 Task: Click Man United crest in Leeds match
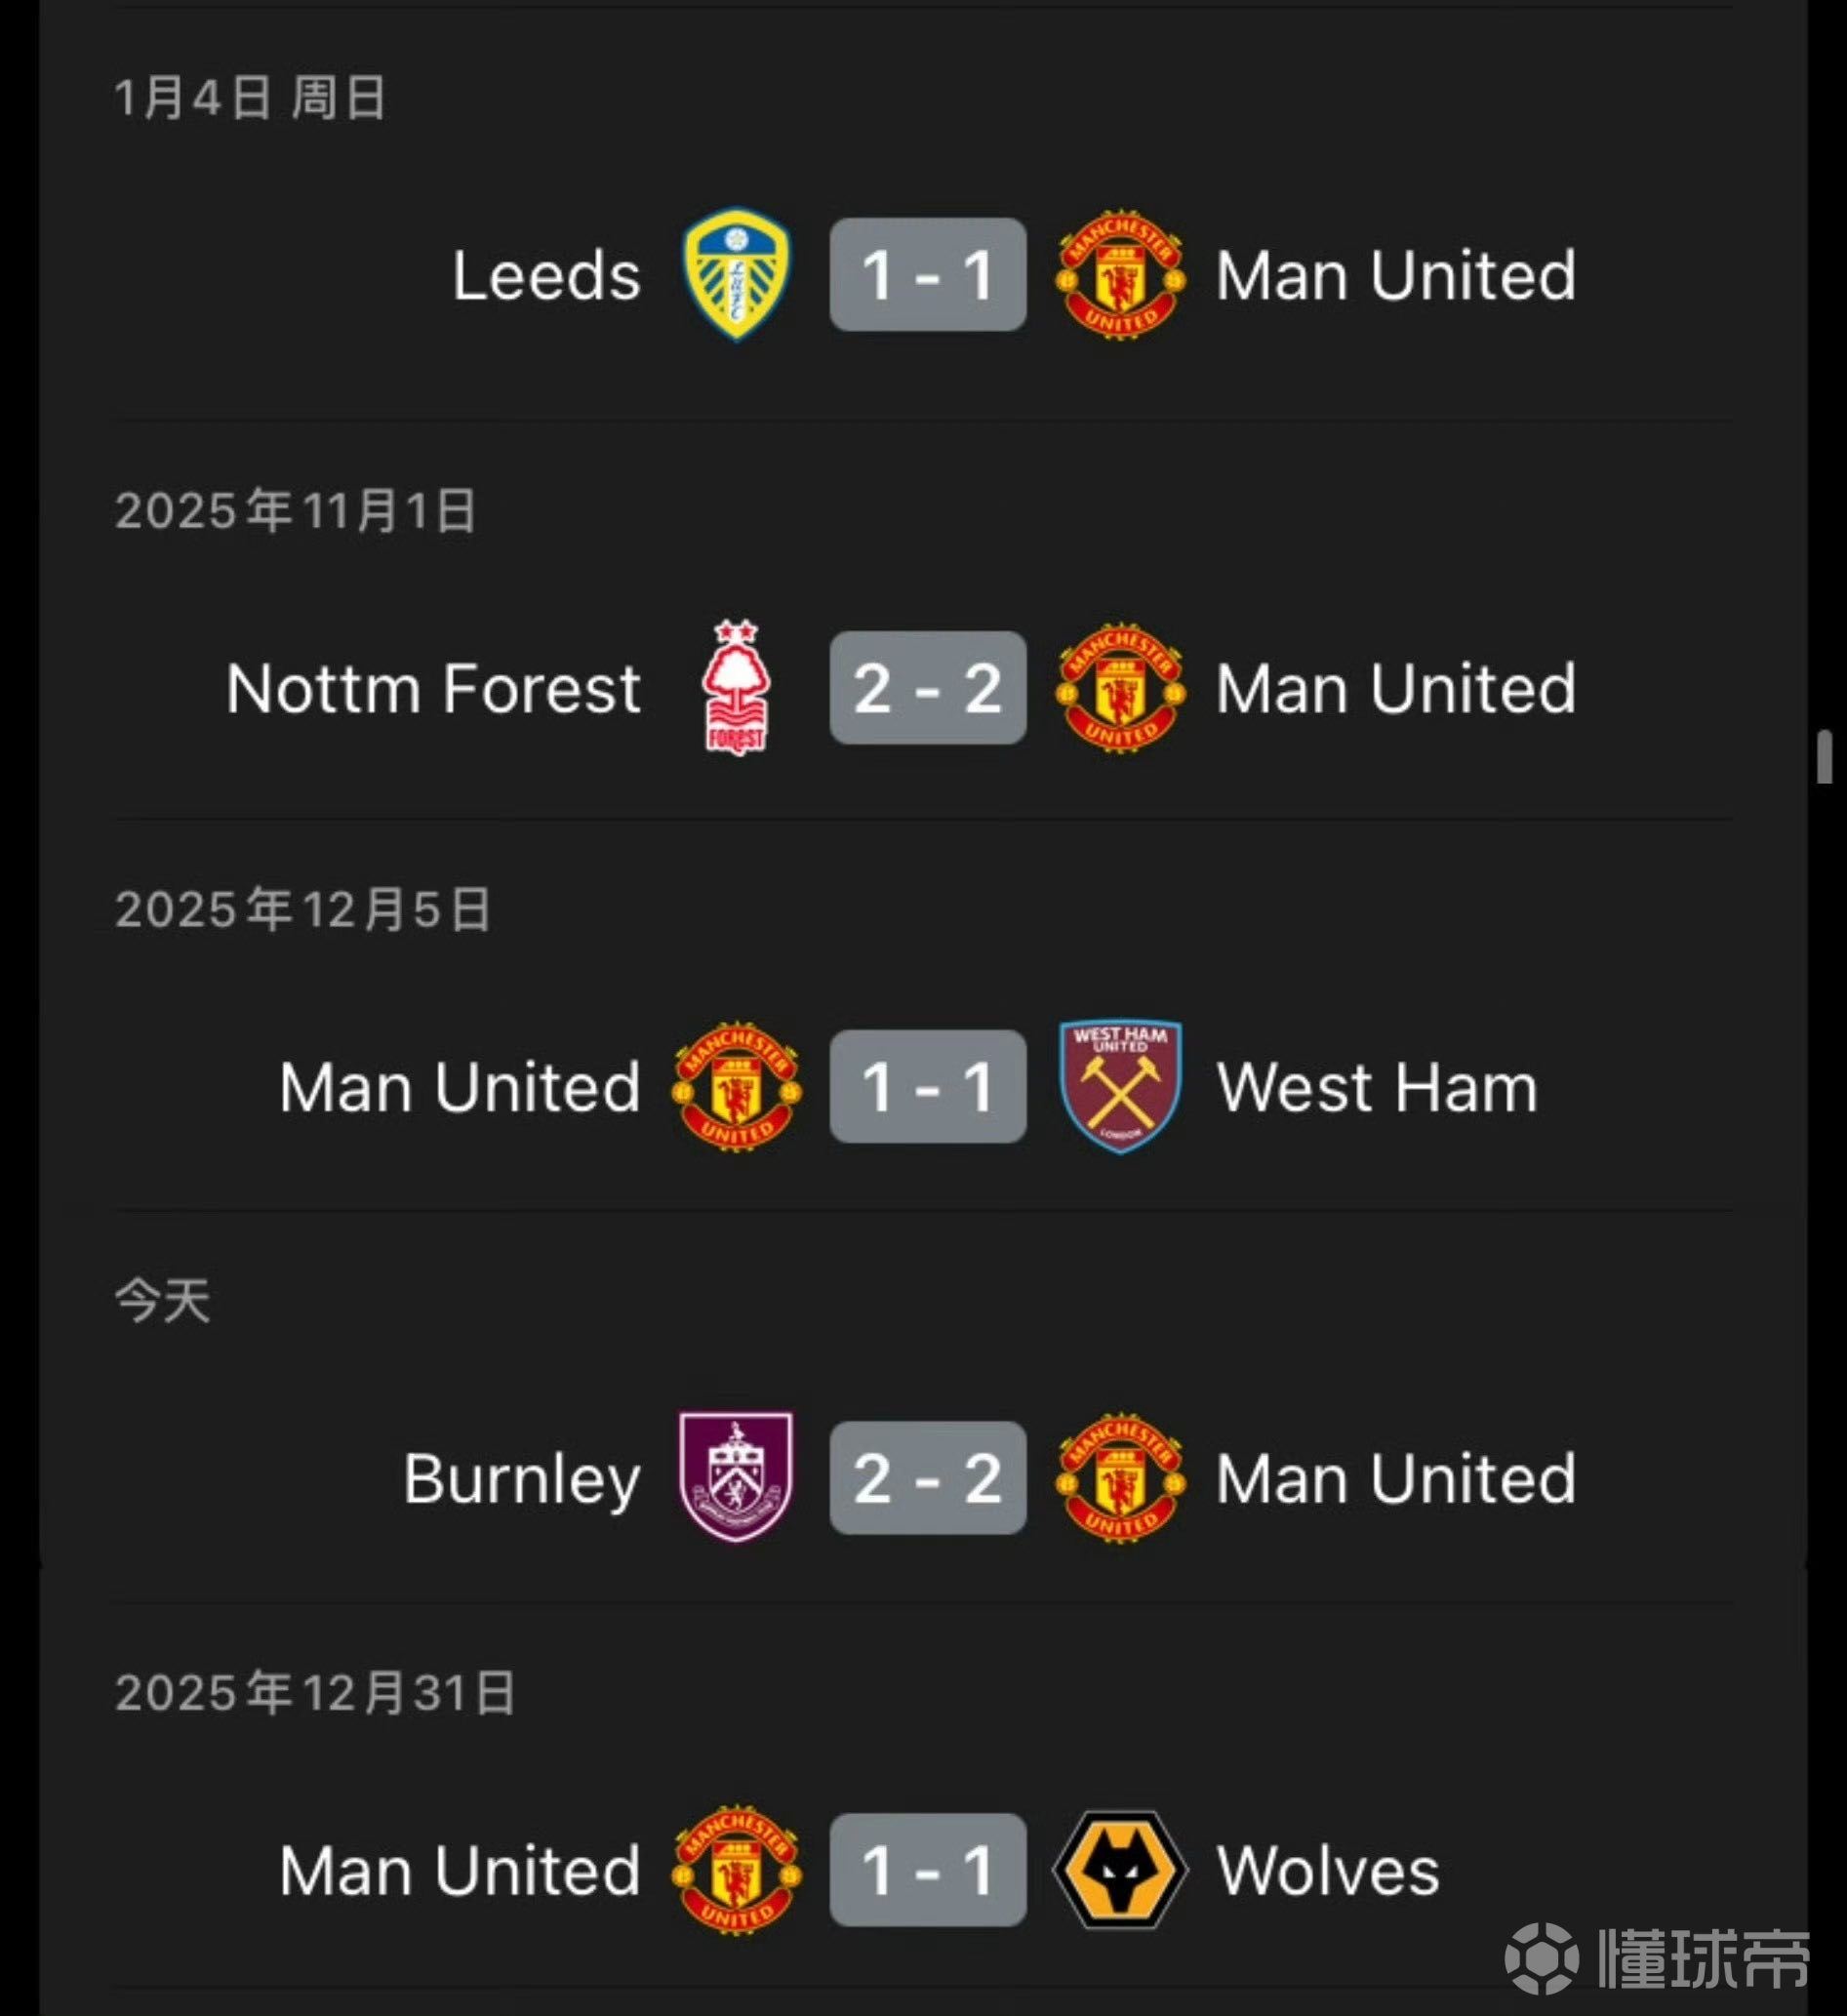1120,275
